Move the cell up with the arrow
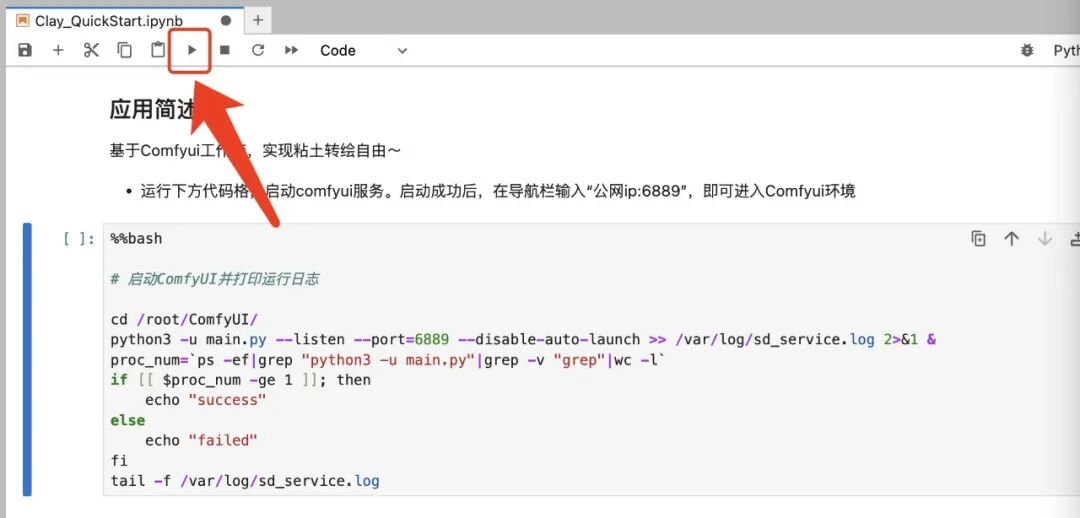The image size is (1080, 518). pos(1011,239)
